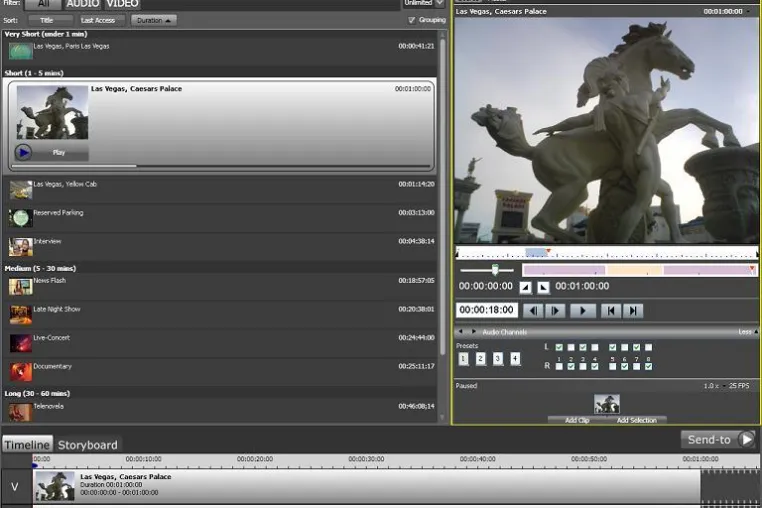Switch to the Storyboard tab
This screenshot has width=762, height=508.
(x=87, y=445)
